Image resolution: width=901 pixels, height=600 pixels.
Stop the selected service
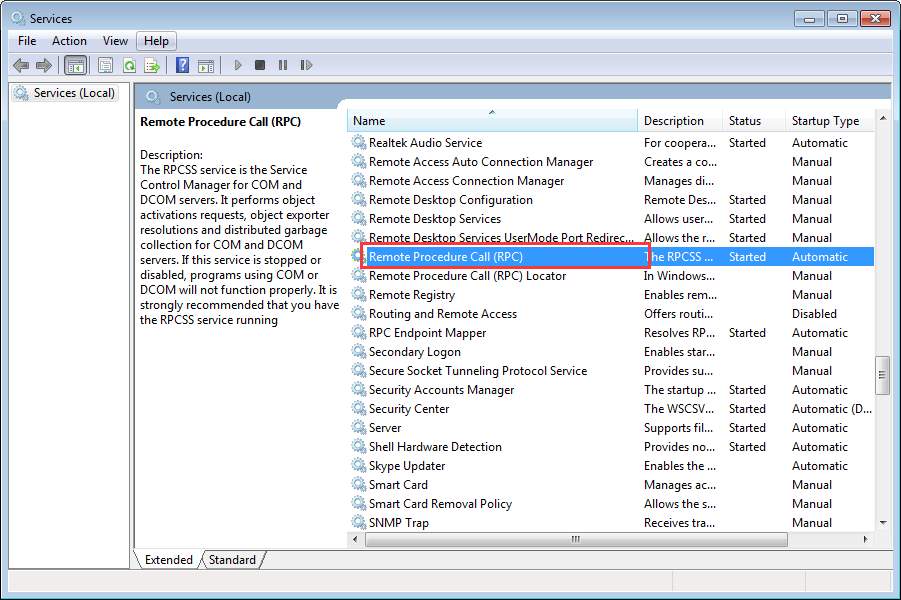coord(259,64)
